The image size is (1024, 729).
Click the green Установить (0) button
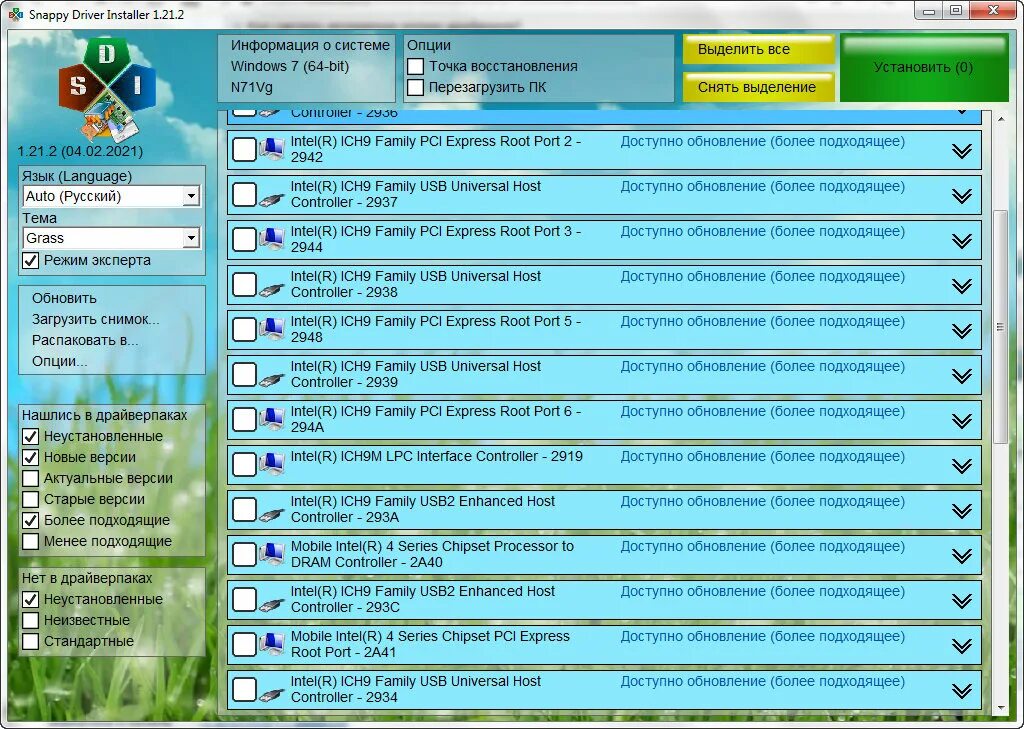click(923, 68)
